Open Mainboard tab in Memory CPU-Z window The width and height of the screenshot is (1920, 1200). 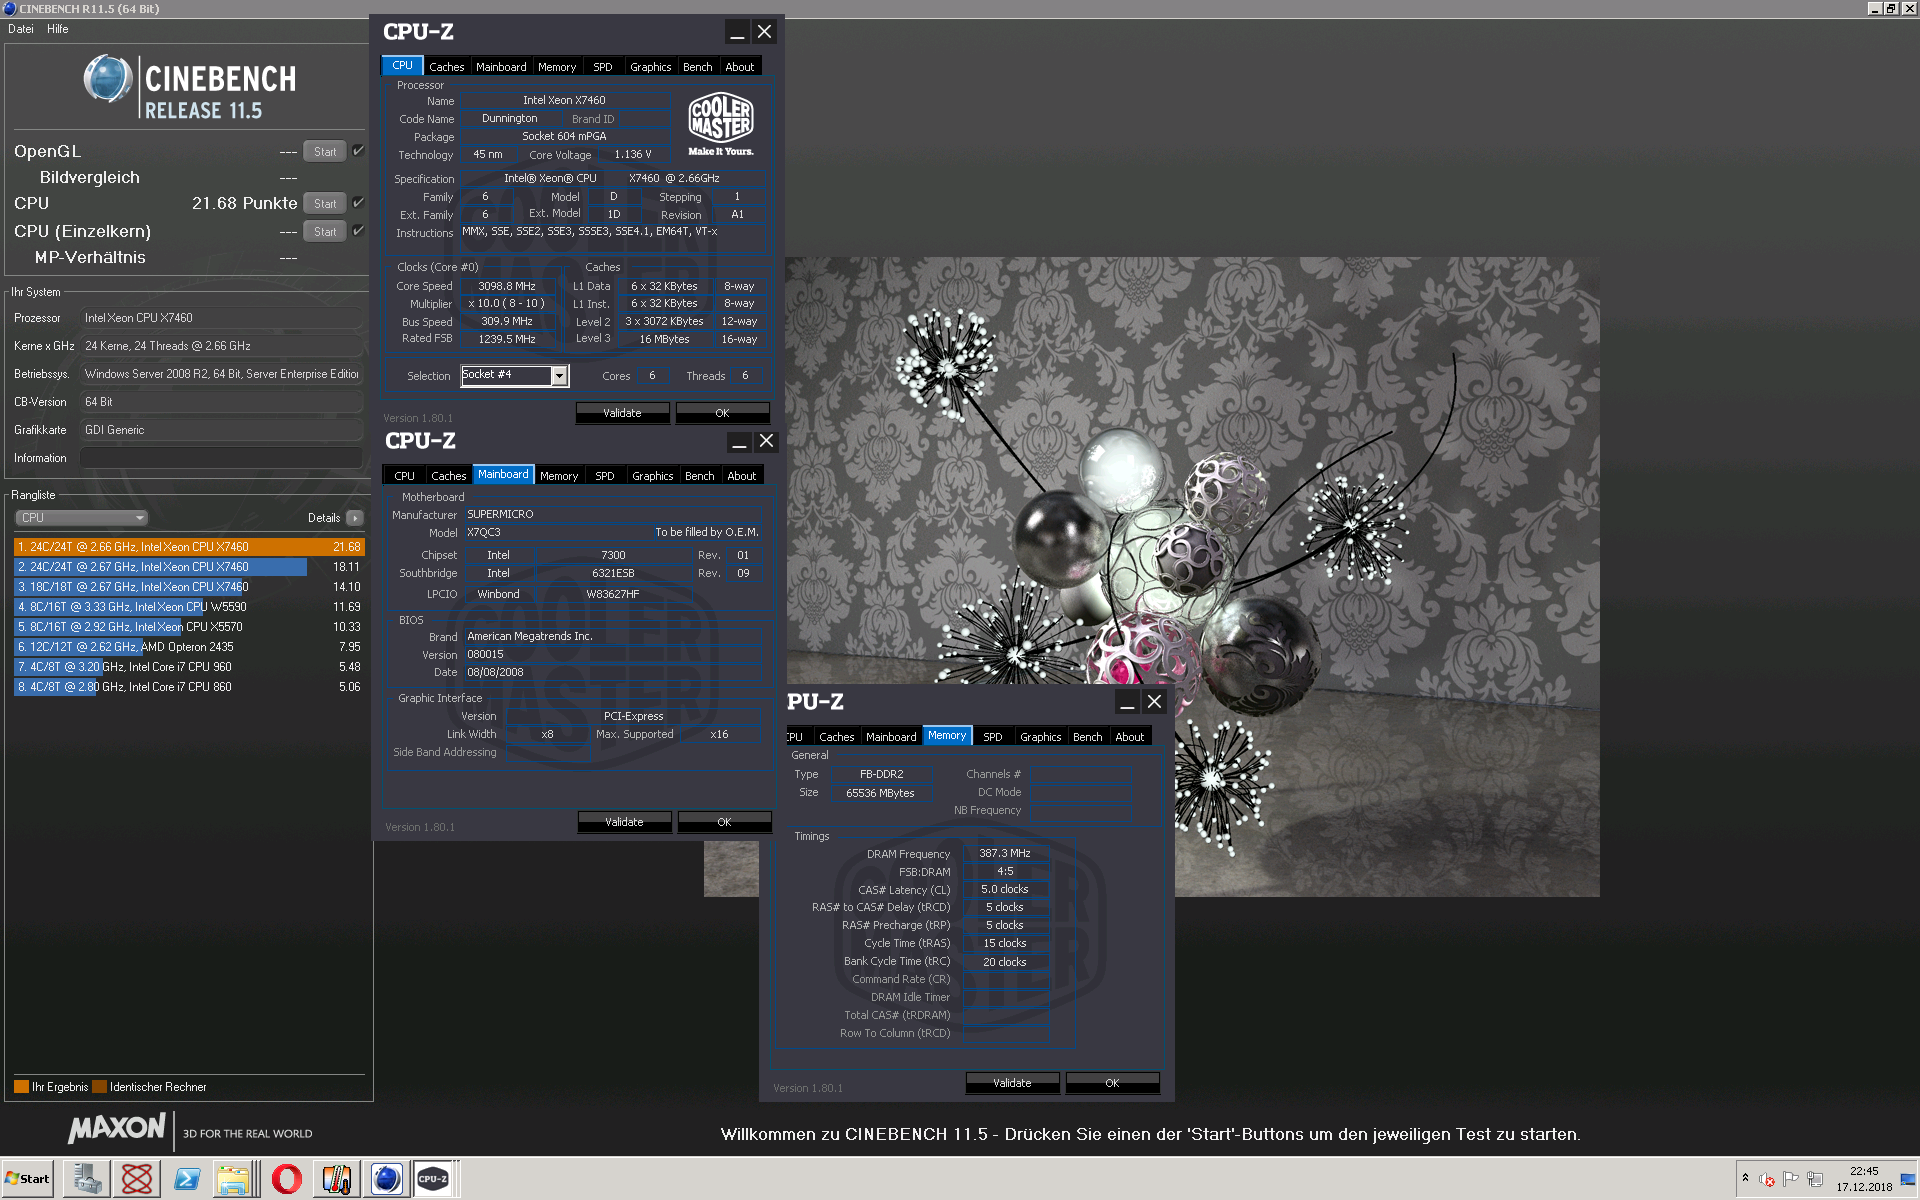pyautogui.click(x=891, y=737)
